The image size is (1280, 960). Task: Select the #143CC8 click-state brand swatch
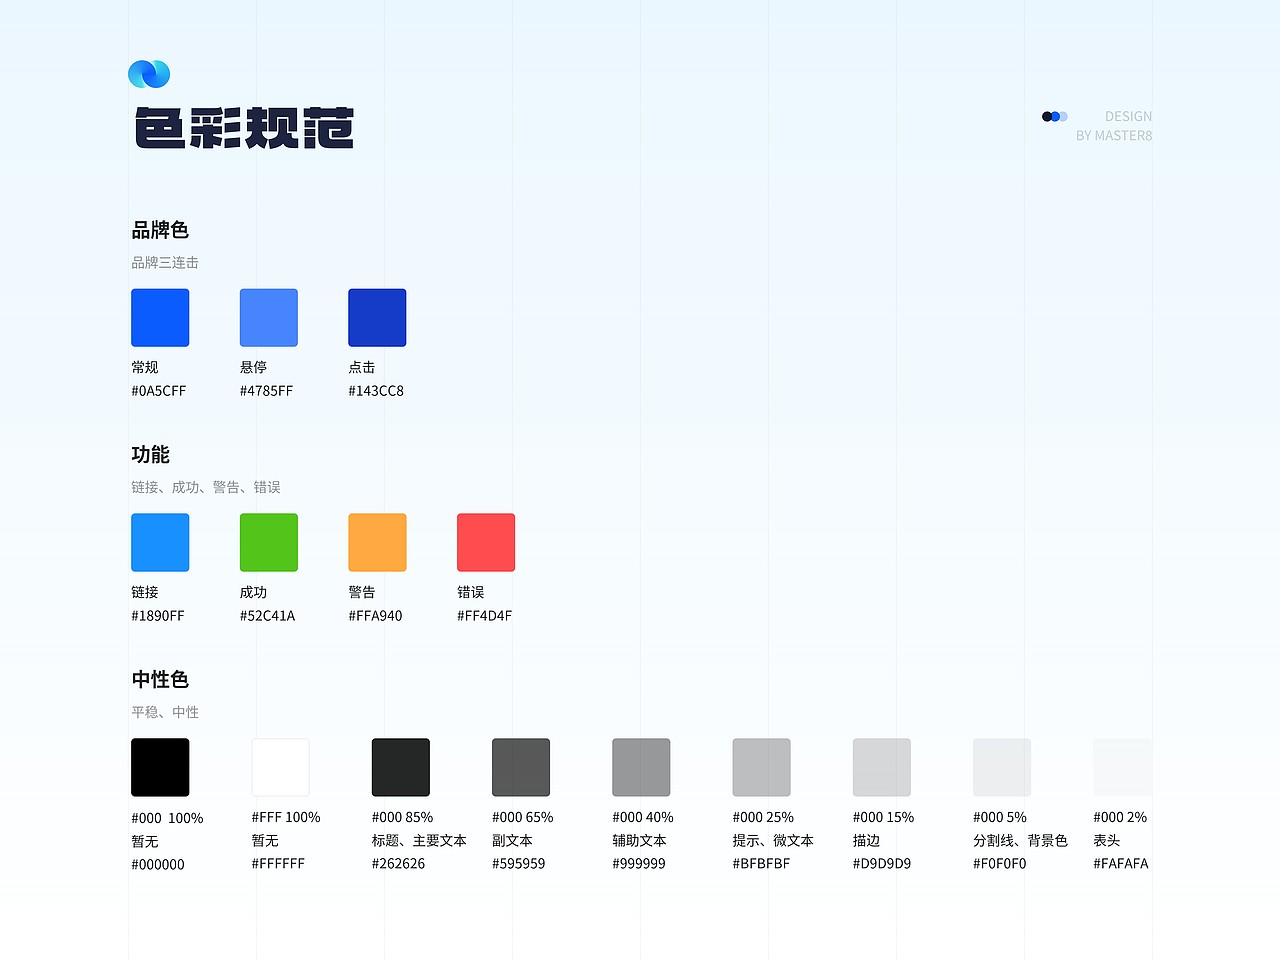[x=377, y=318]
